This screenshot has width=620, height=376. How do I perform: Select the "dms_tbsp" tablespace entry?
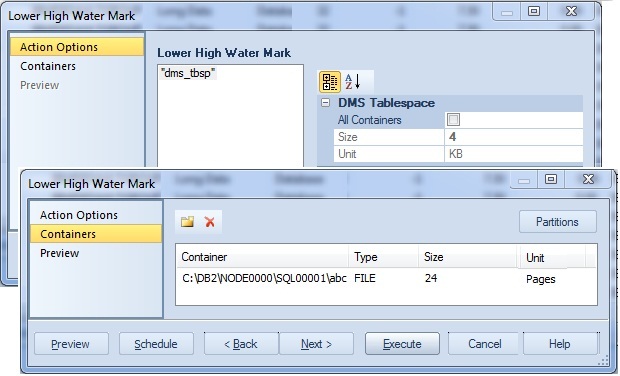tap(188, 73)
